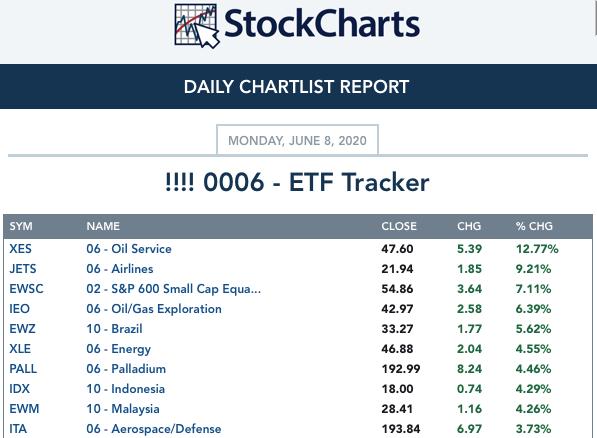Open the EWZ symbol link
This screenshot has height=438, width=597.
(x=22, y=329)
